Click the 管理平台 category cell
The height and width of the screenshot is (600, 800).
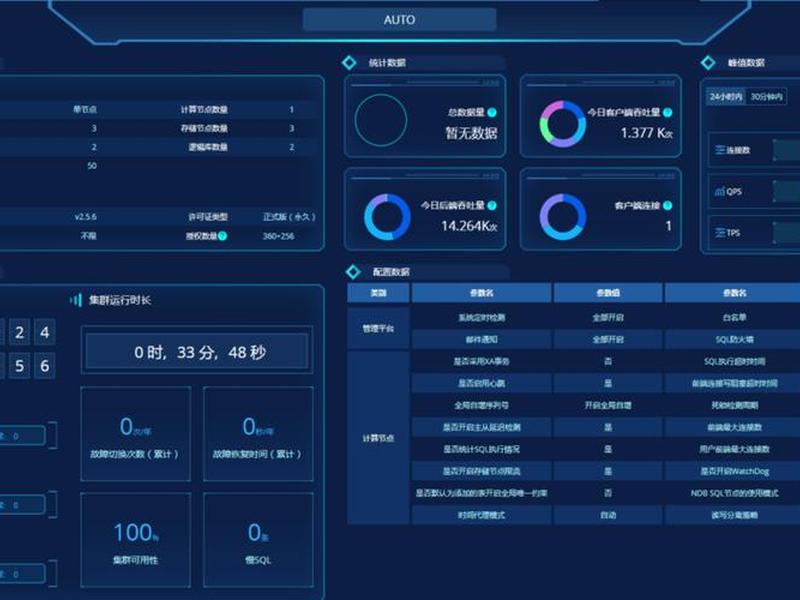(378, 329)
